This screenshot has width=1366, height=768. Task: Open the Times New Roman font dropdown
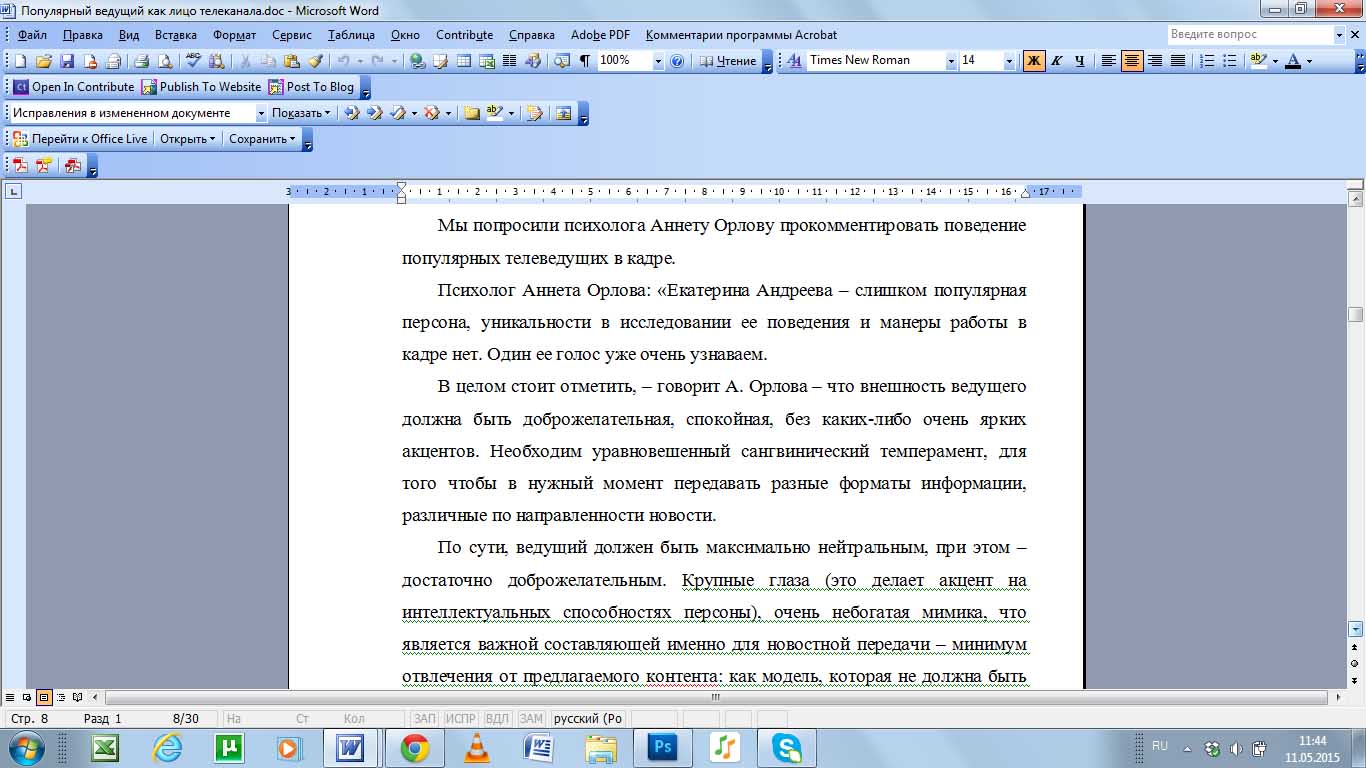pyautogui.click(x=951, y=61)
